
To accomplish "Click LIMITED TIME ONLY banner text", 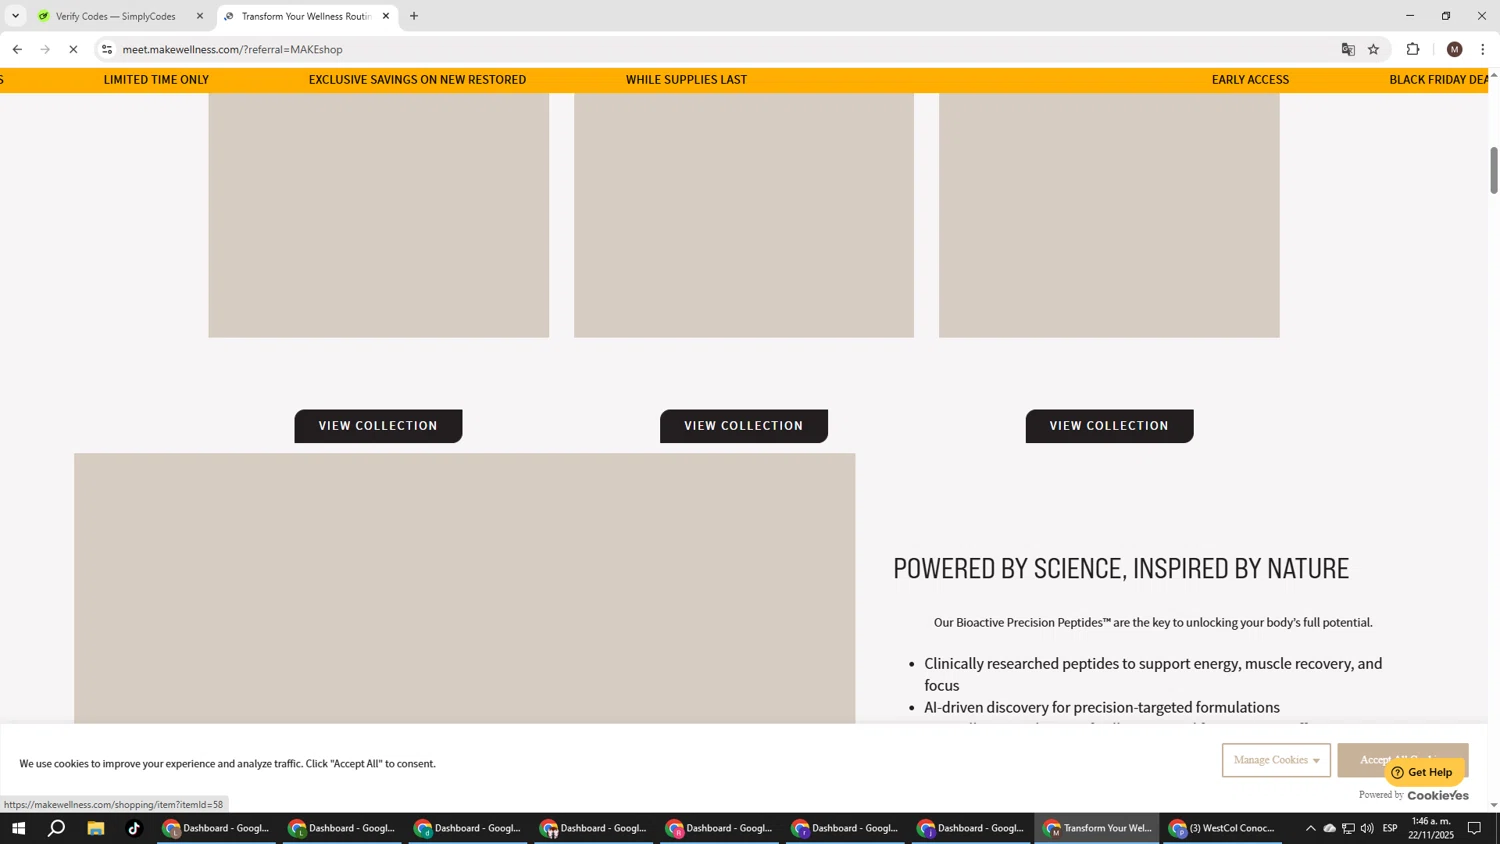I will (x=156, y=80).
